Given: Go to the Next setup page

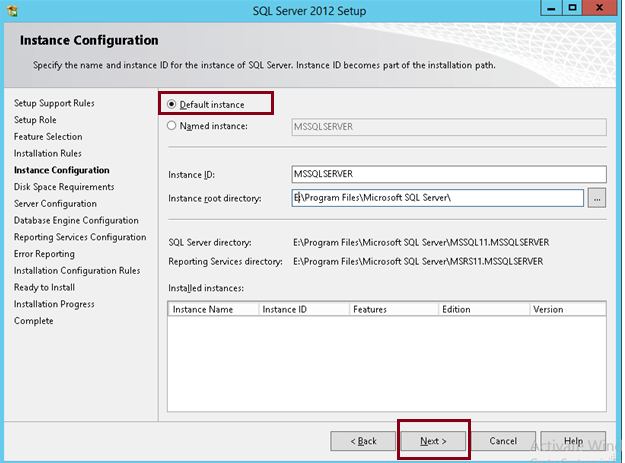Looking at the screenshot, I should 433,441.
